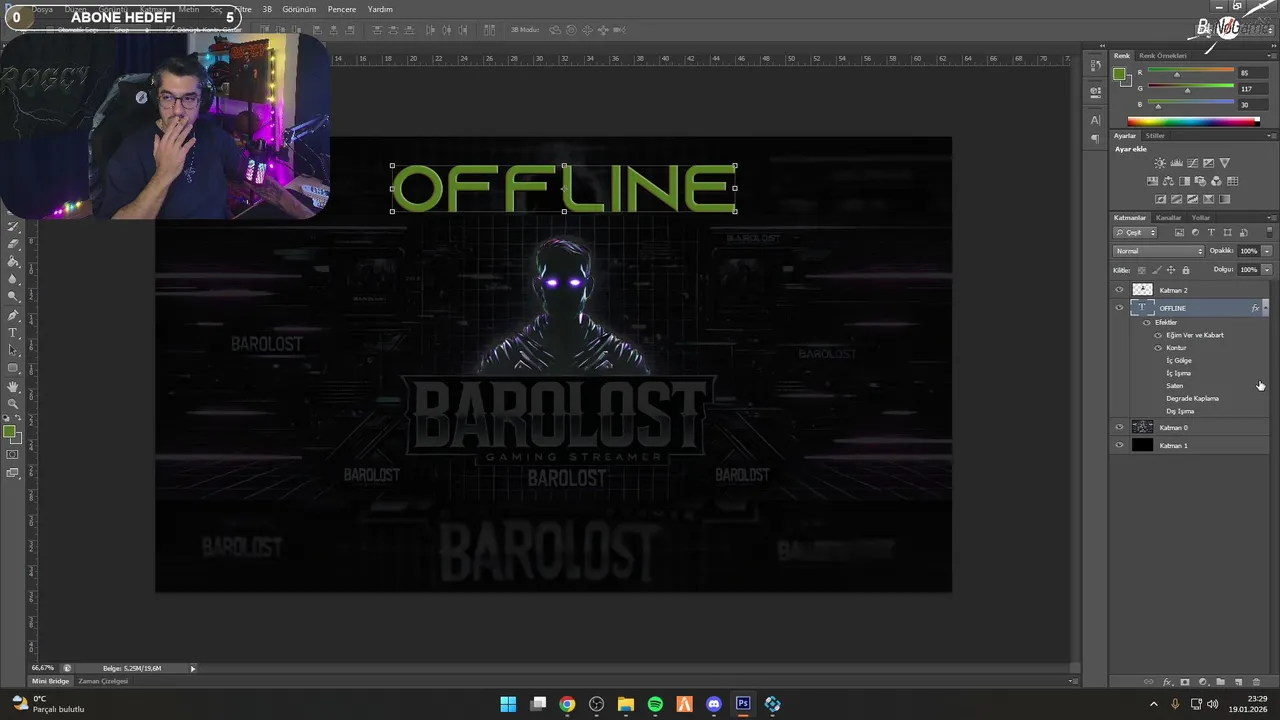Filter layers by type layers icon

(x=1211, y=232)
